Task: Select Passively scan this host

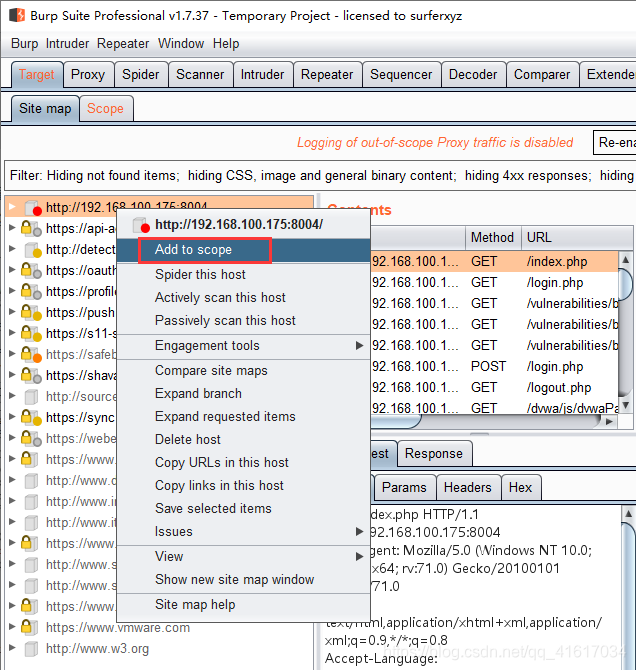Action: click(243, 320)
